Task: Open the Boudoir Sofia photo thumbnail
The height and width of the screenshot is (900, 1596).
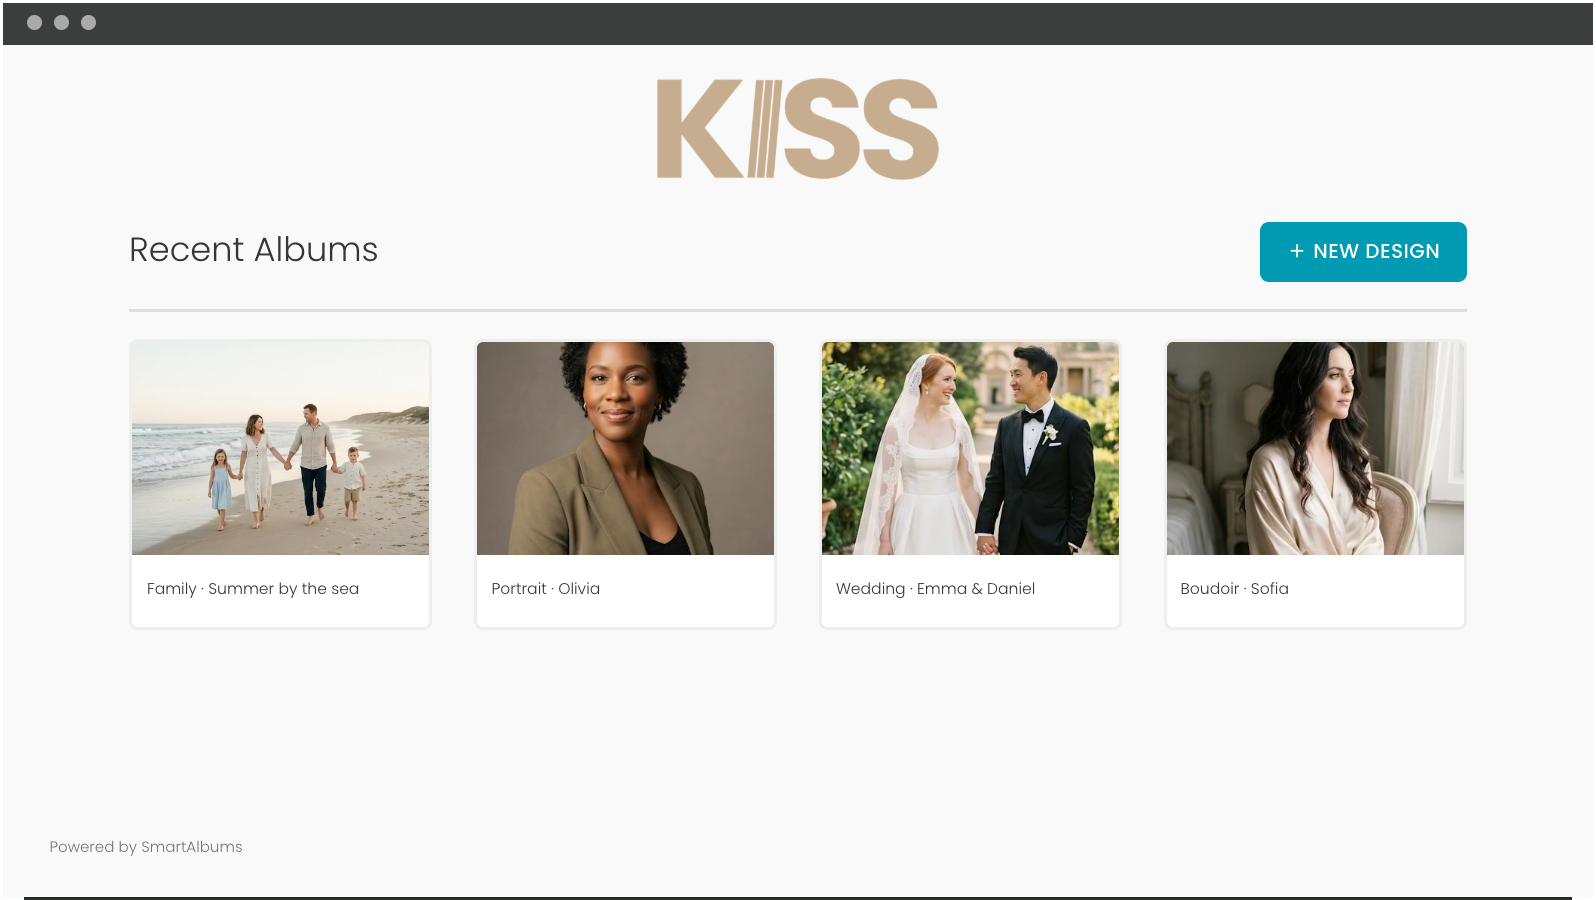Action: click(x=1315, y=448)
